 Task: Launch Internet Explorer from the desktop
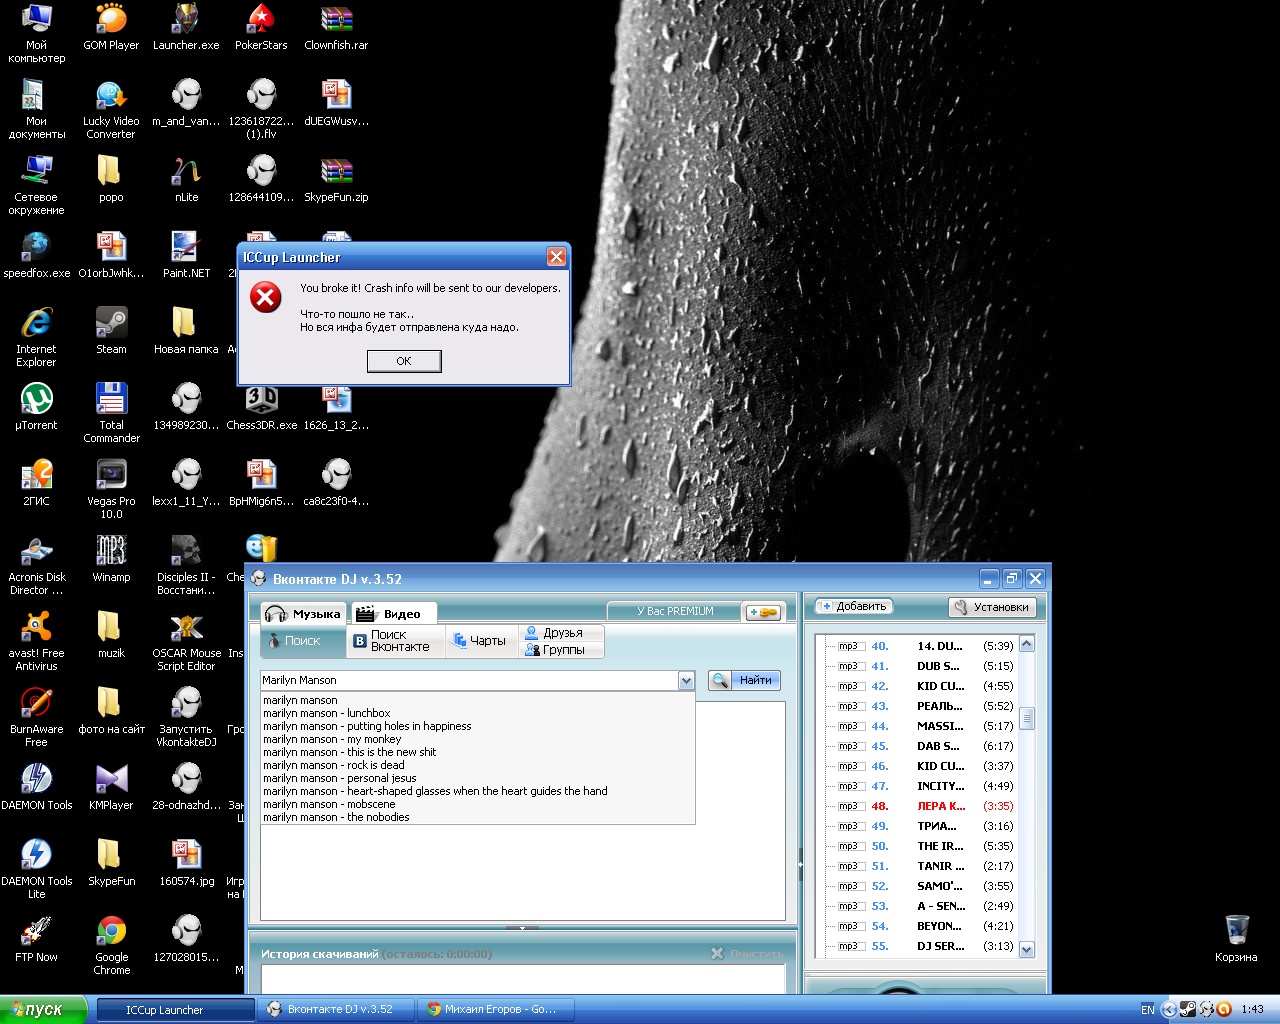(37, 337)
